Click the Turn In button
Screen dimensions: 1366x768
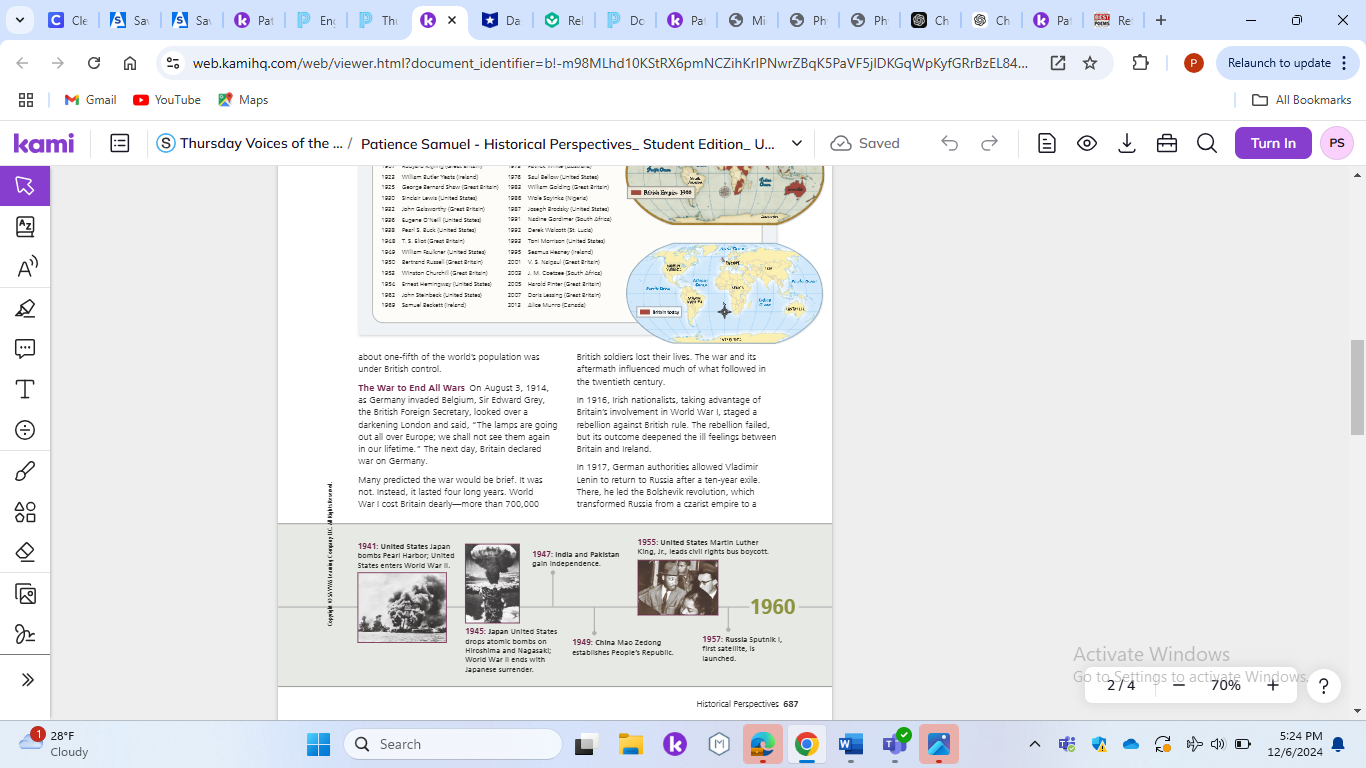(1272, 143)
